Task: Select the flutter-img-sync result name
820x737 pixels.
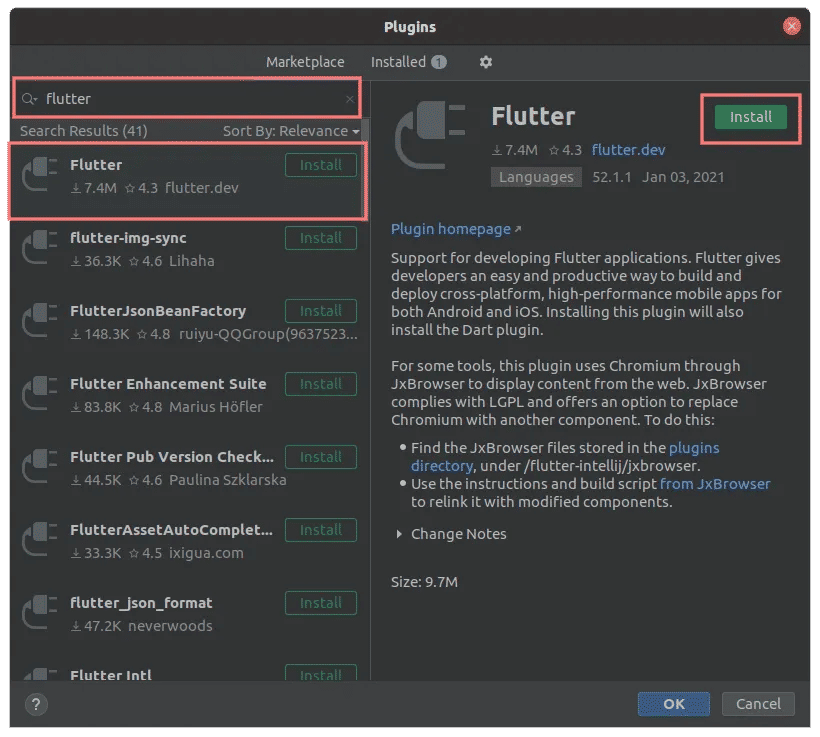Action: (128, 238)
